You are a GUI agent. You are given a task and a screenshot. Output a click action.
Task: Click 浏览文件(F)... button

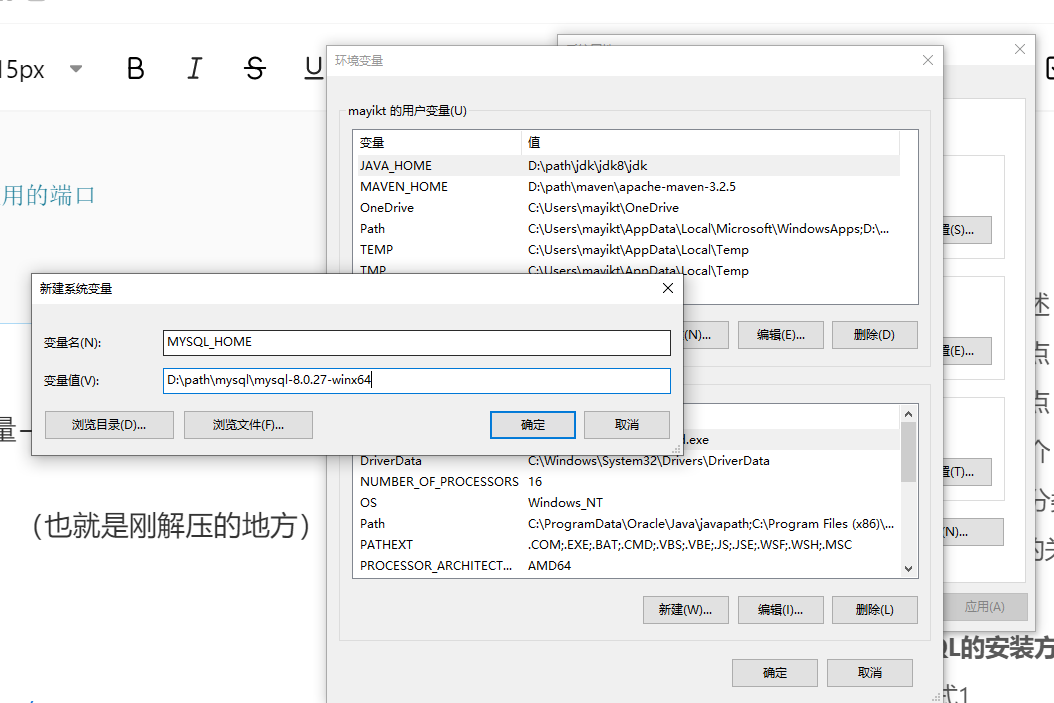coord(248,425)
